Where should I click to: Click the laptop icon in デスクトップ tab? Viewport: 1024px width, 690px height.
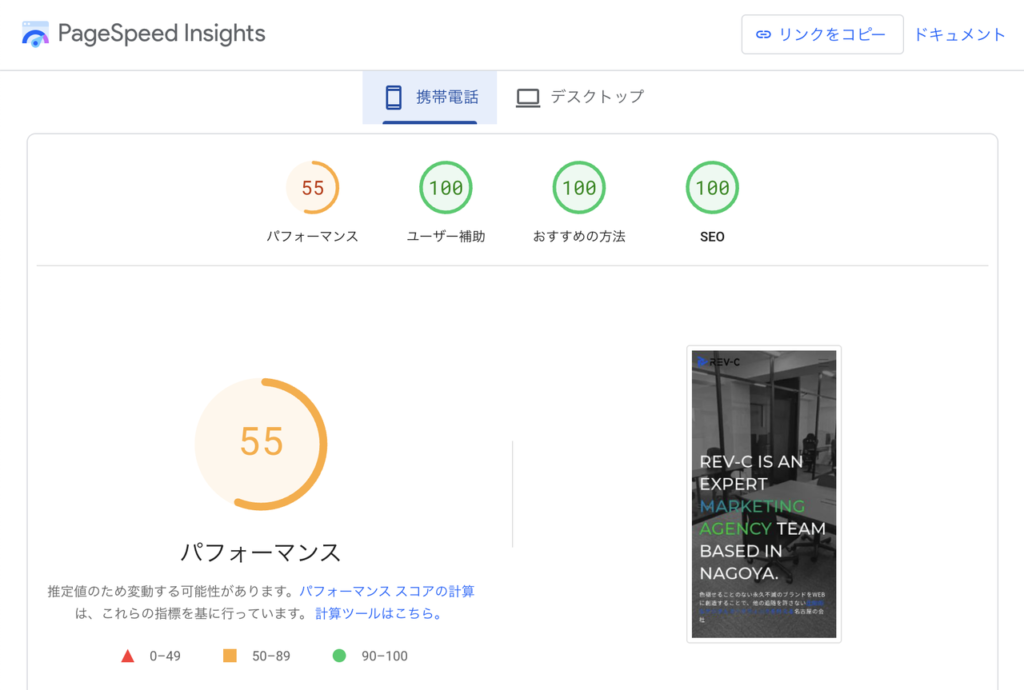(x=528, y=98)
